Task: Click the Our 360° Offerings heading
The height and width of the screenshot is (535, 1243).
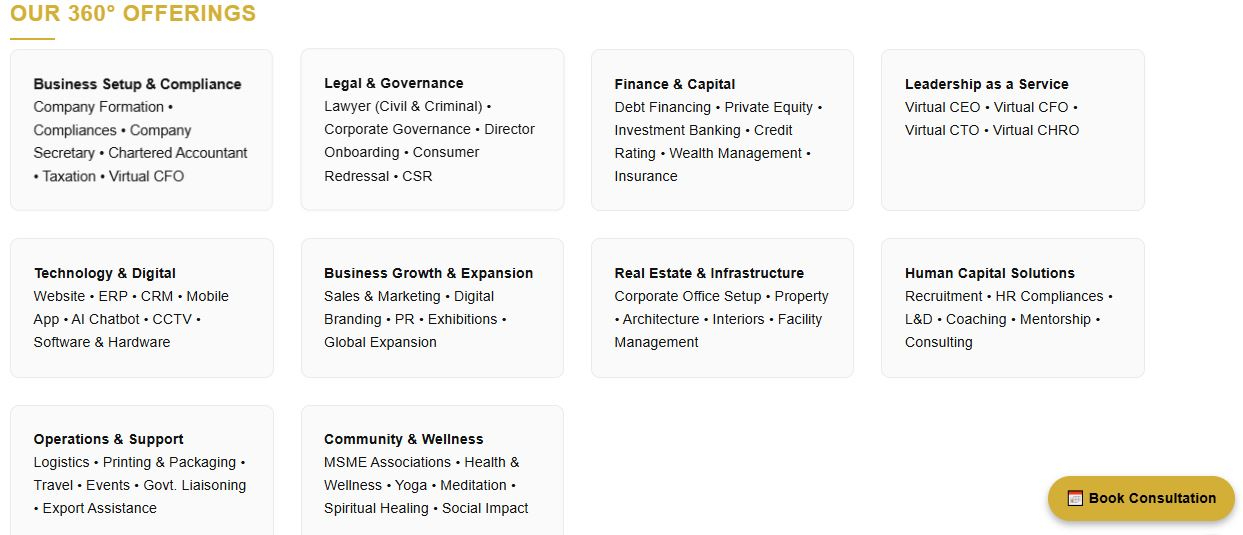Action: pyautogui.click(x=133, y=14)
